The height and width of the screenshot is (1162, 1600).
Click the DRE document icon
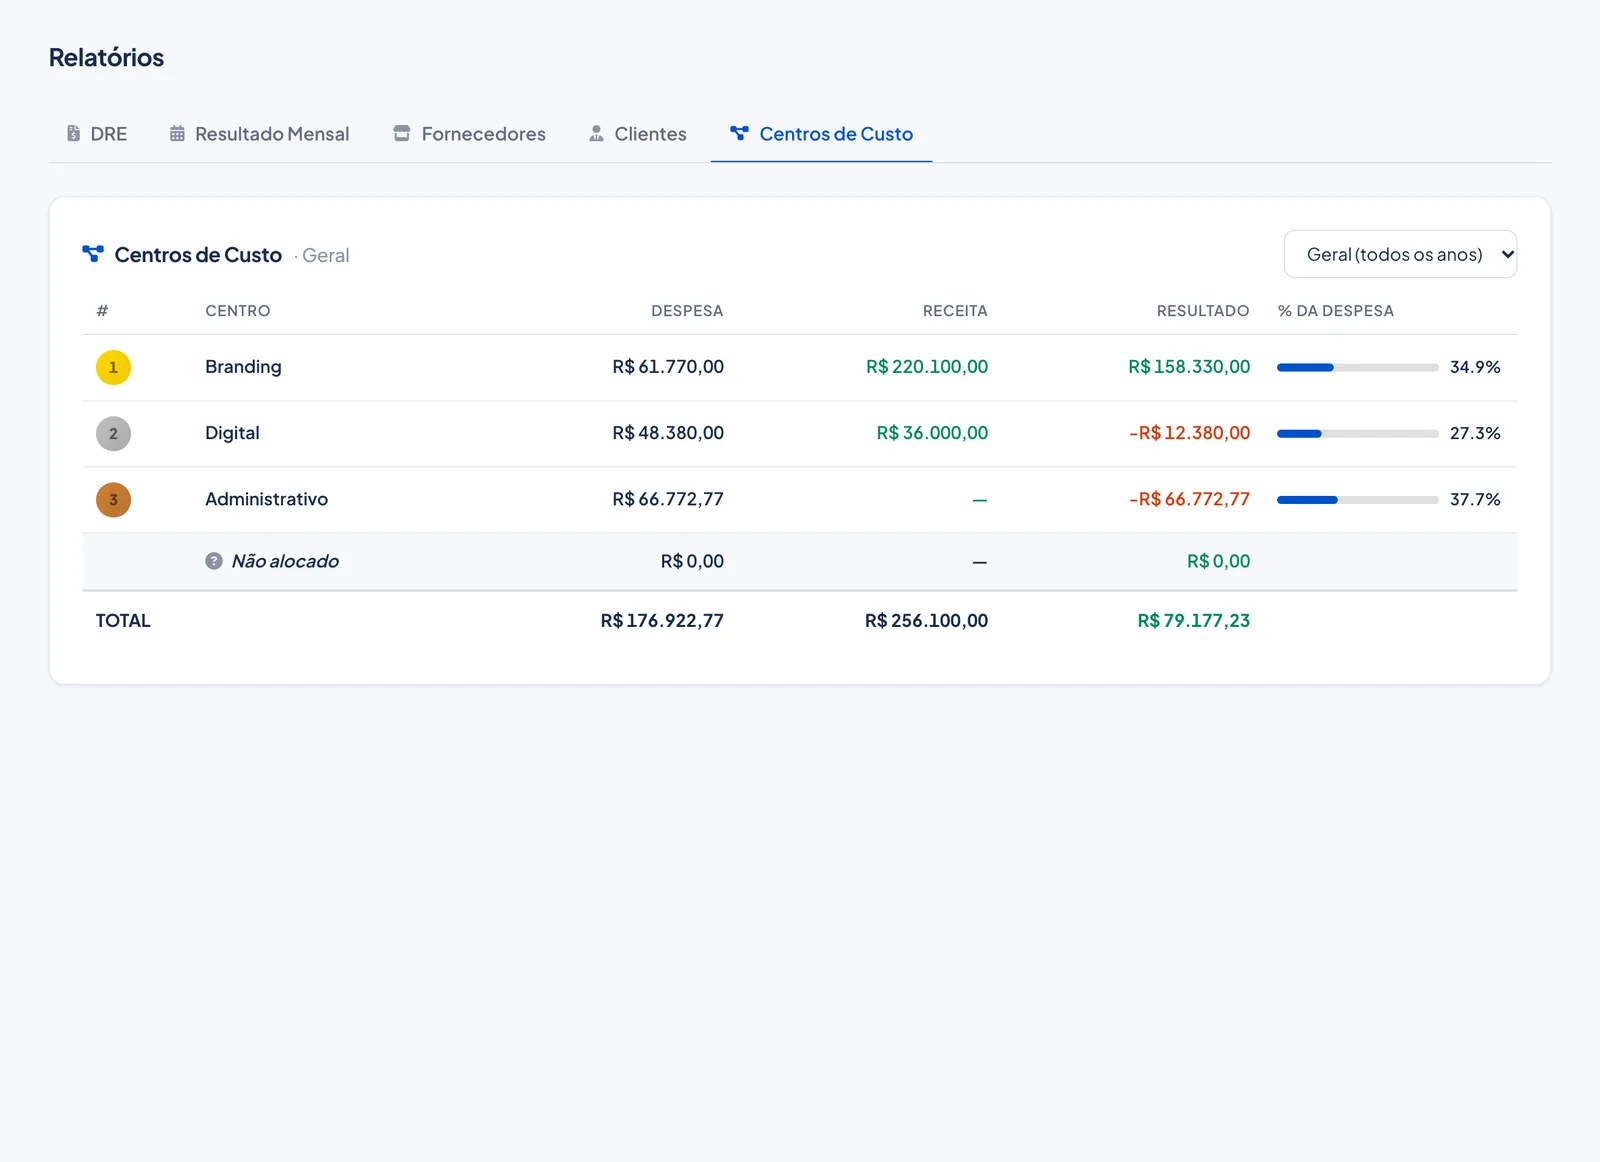pyautogui.click(x=73, y=133)
